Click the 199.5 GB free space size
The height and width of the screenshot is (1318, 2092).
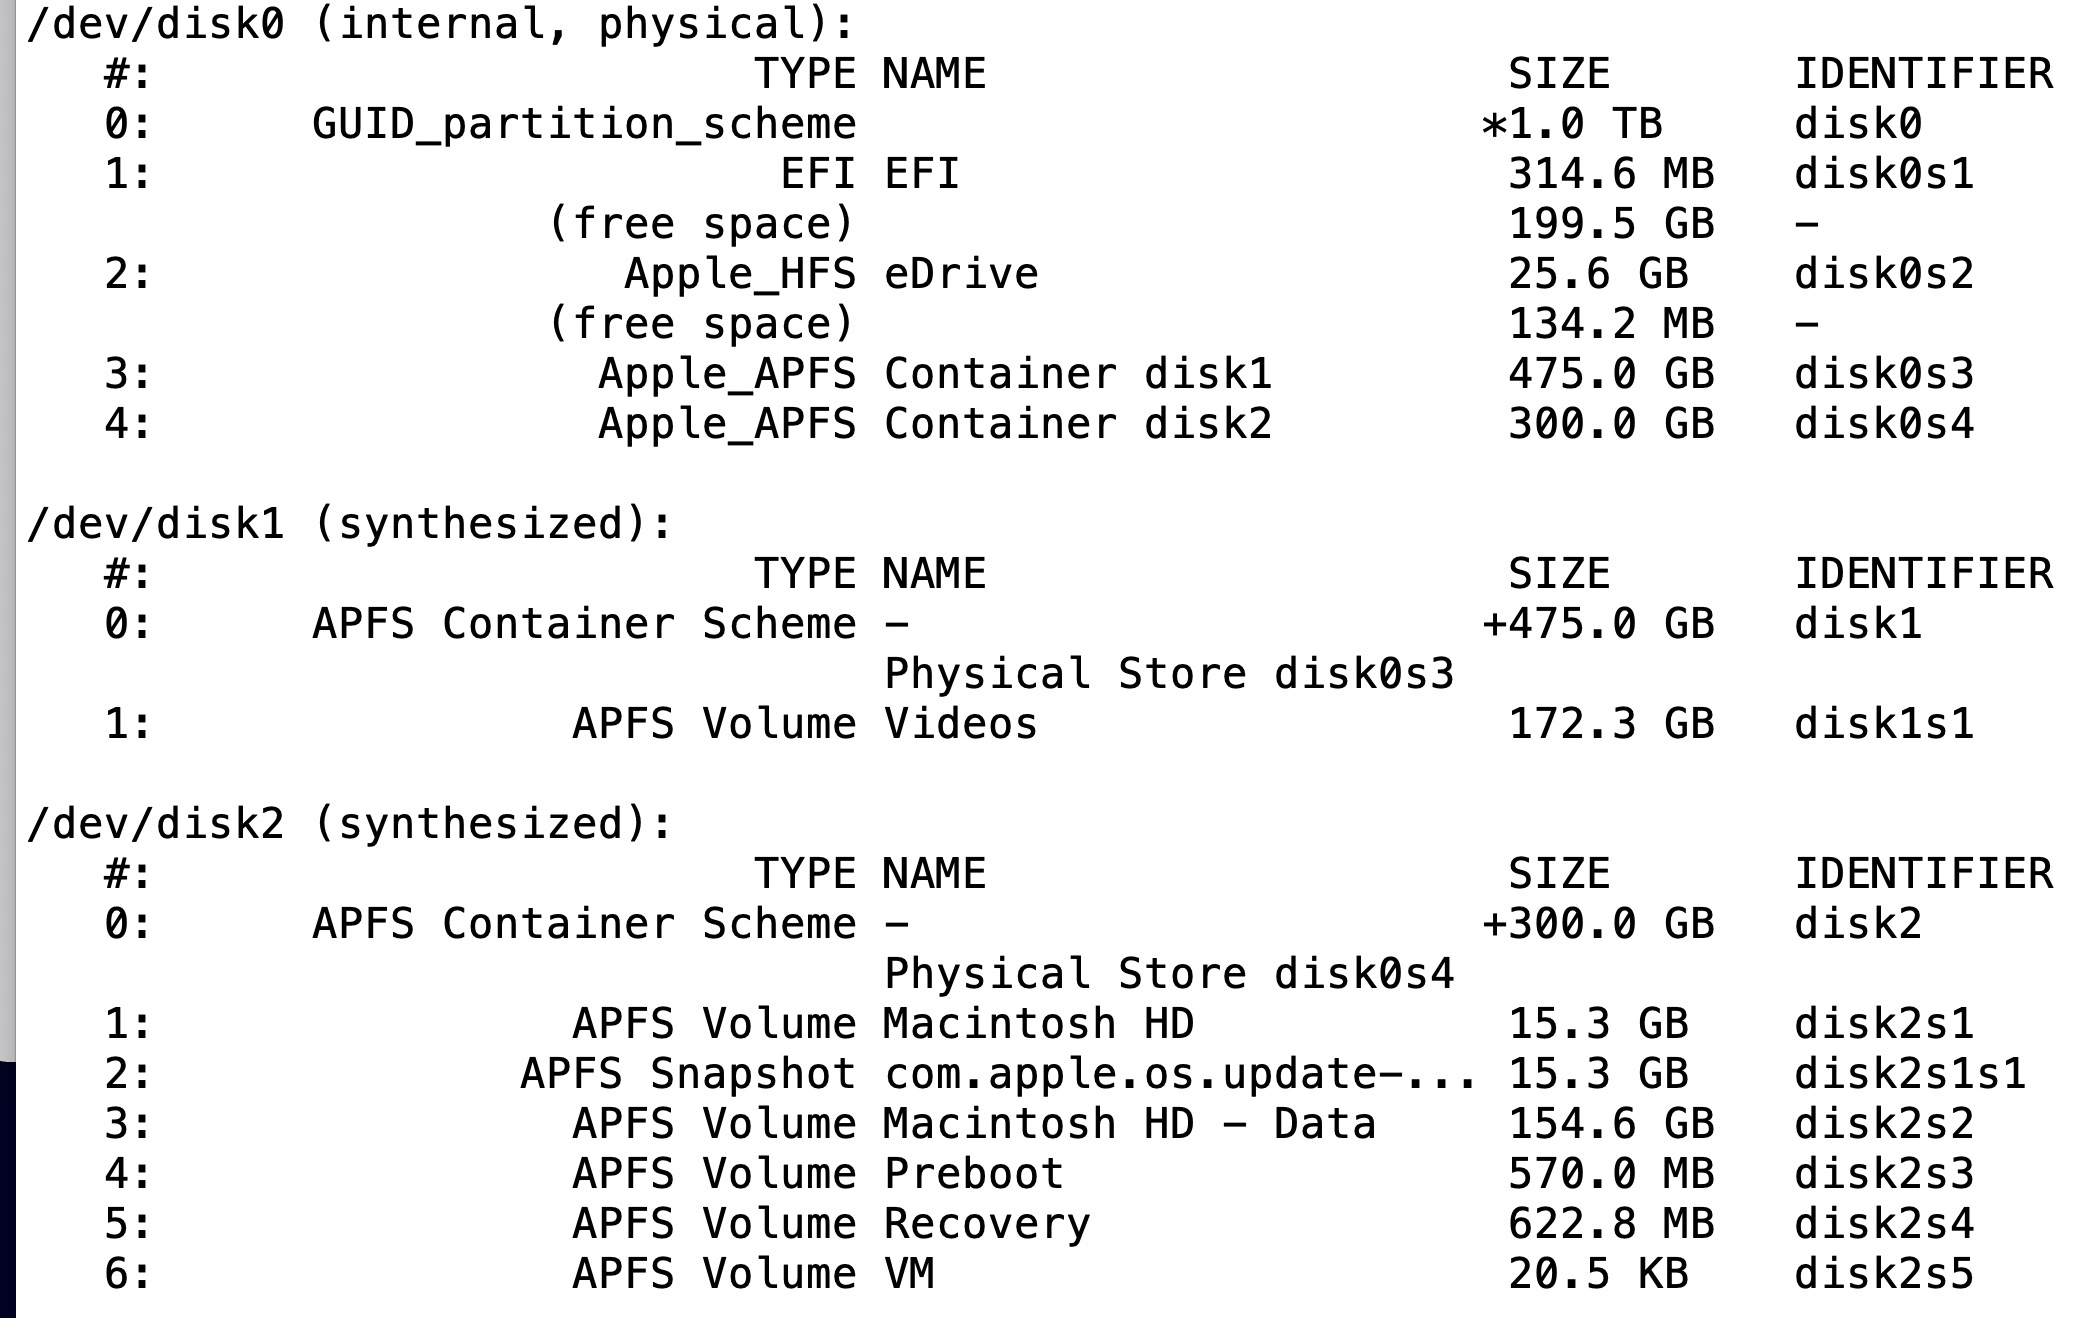tap(1611, 224)
